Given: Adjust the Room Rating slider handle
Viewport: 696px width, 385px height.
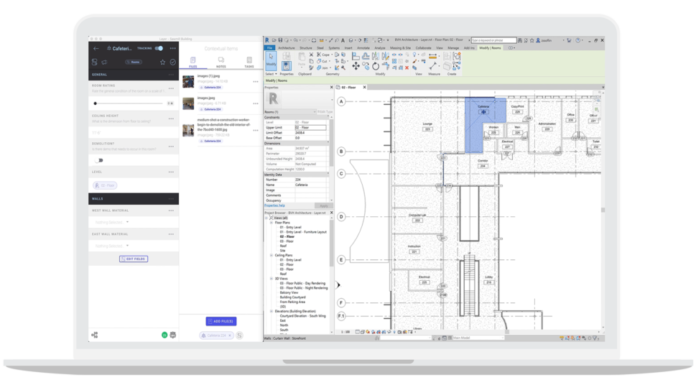Looking at the screenshot, I should pos(95,103).
